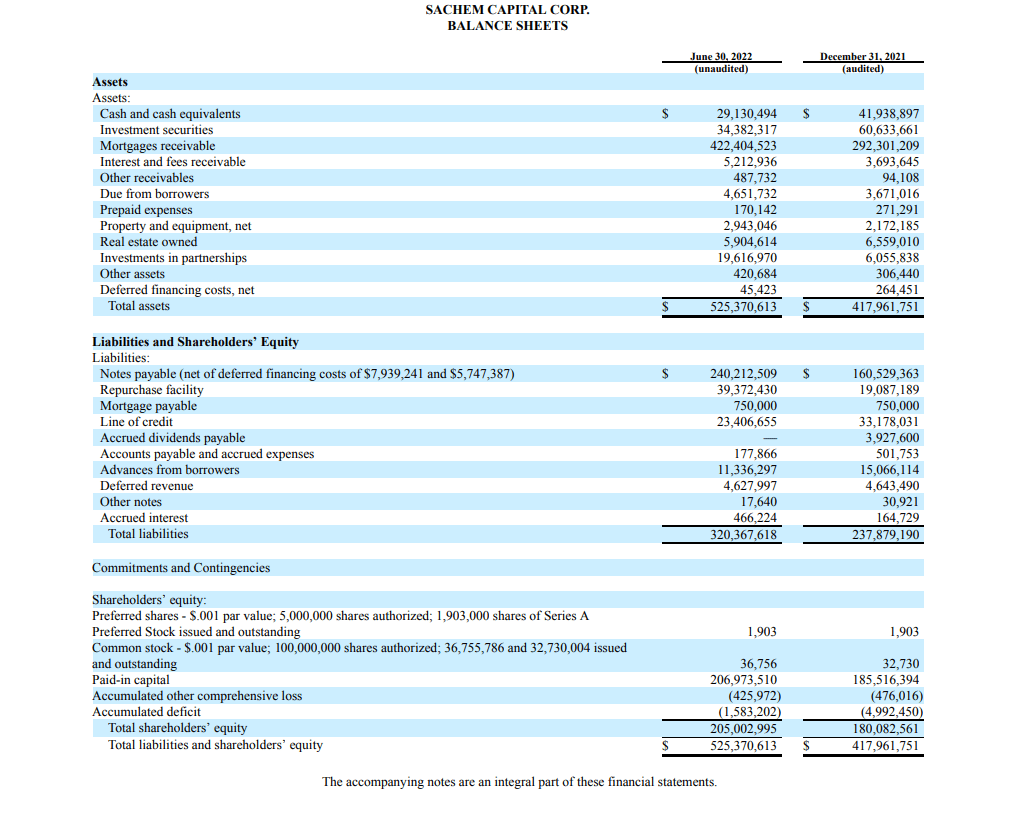Select notes payable value 240,212,509
The width and height of the screenshot is (1010, 824).
743,374
